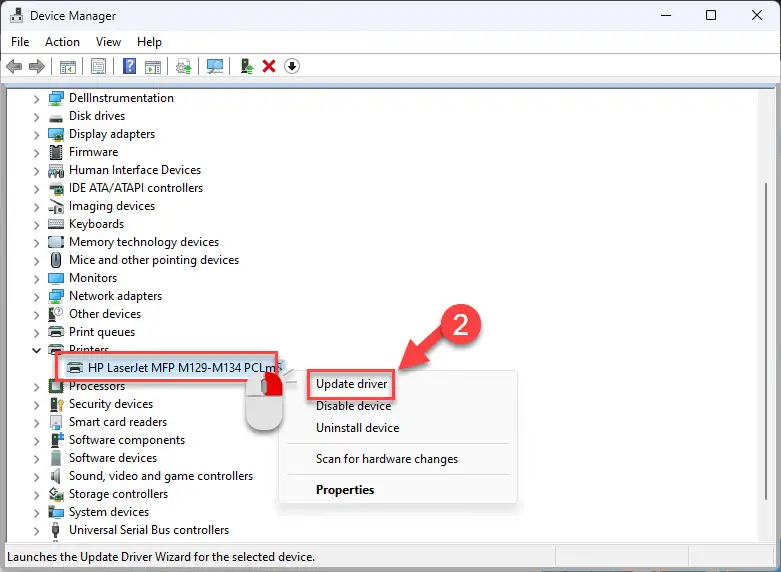The width and height of the screenshot is (781, 572).
Task: Click the Update driver software toolbar icon
Action: coord(184,66)
